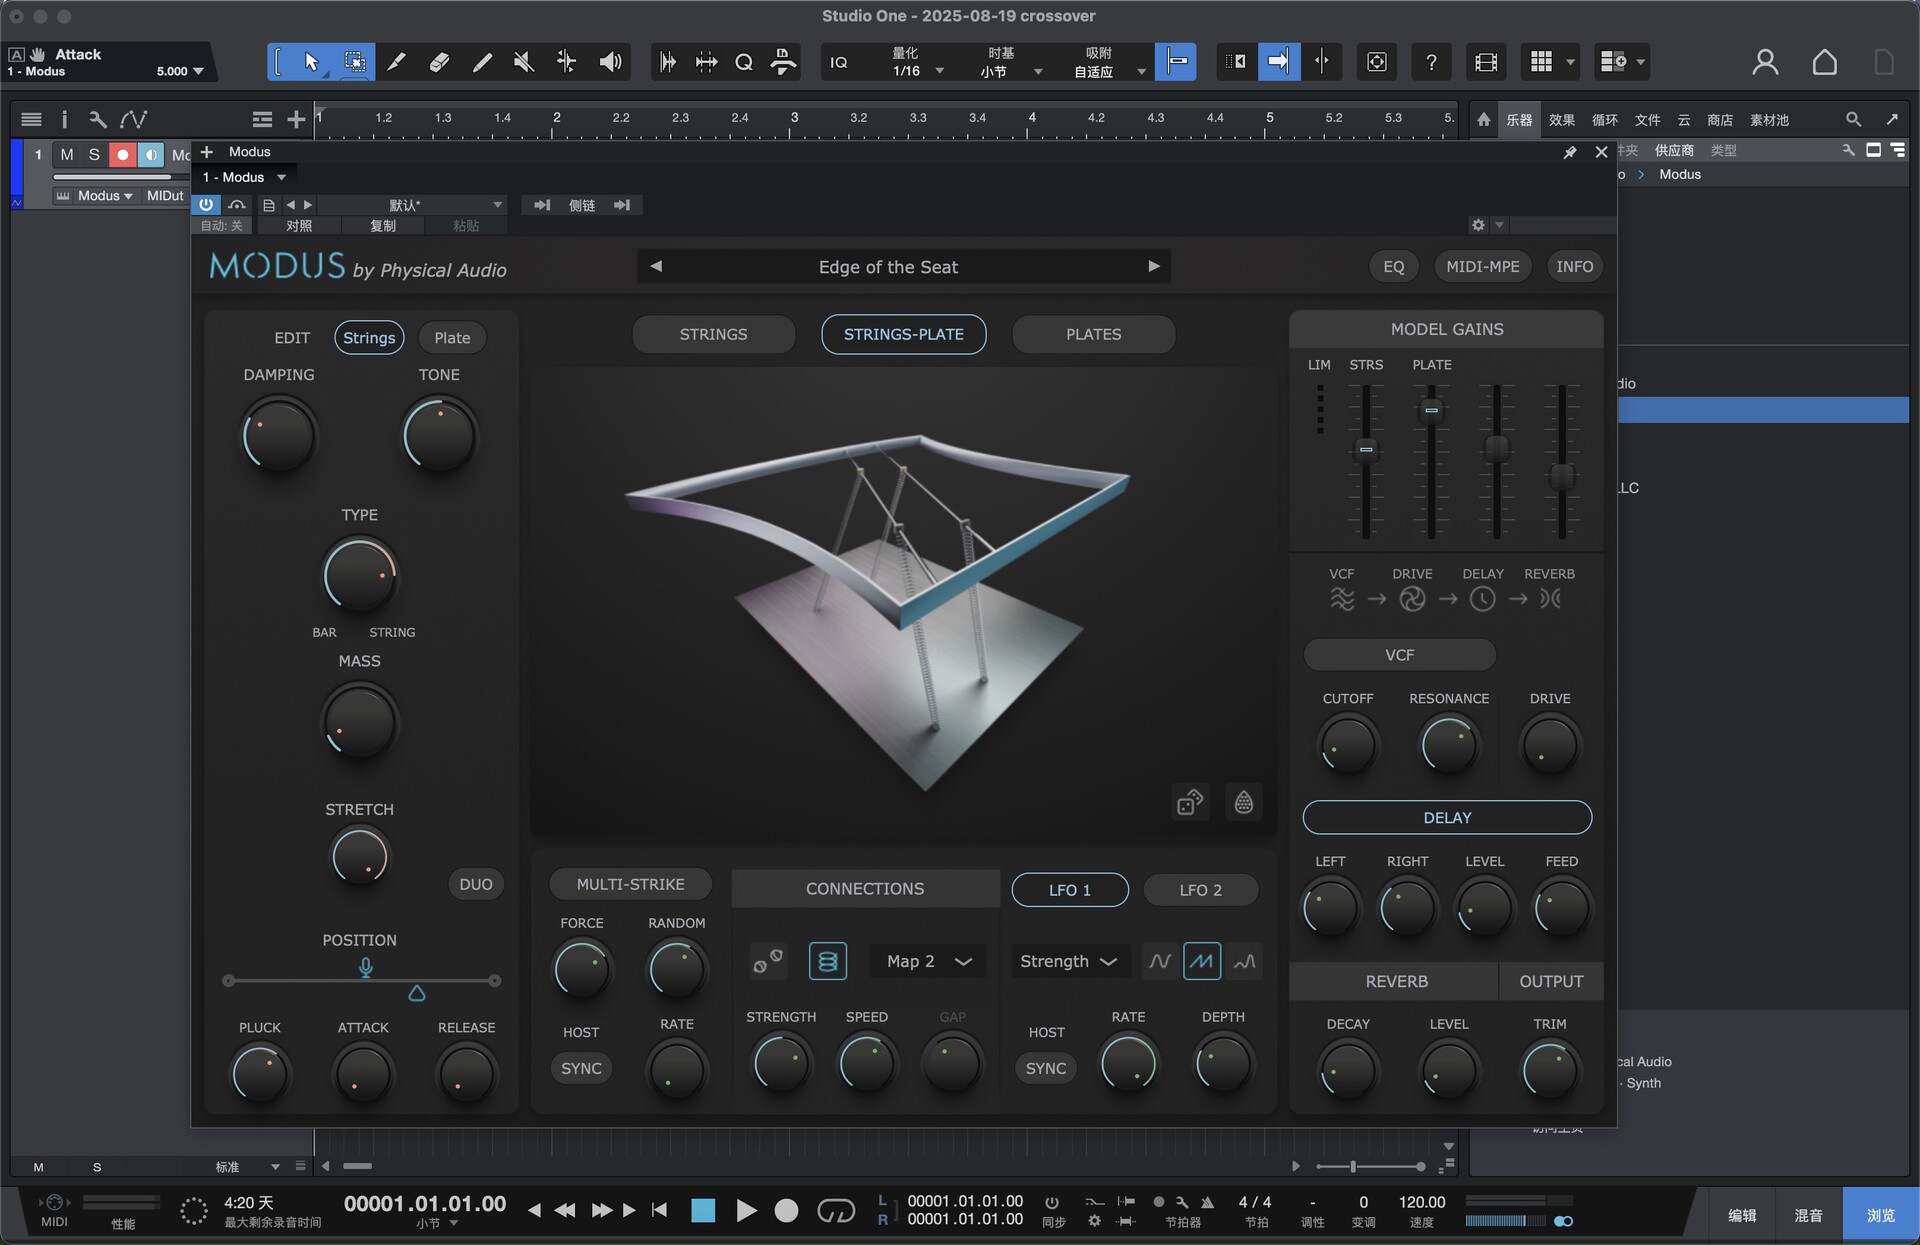Toggle multi-strike host SYNC

point(581,1068)
